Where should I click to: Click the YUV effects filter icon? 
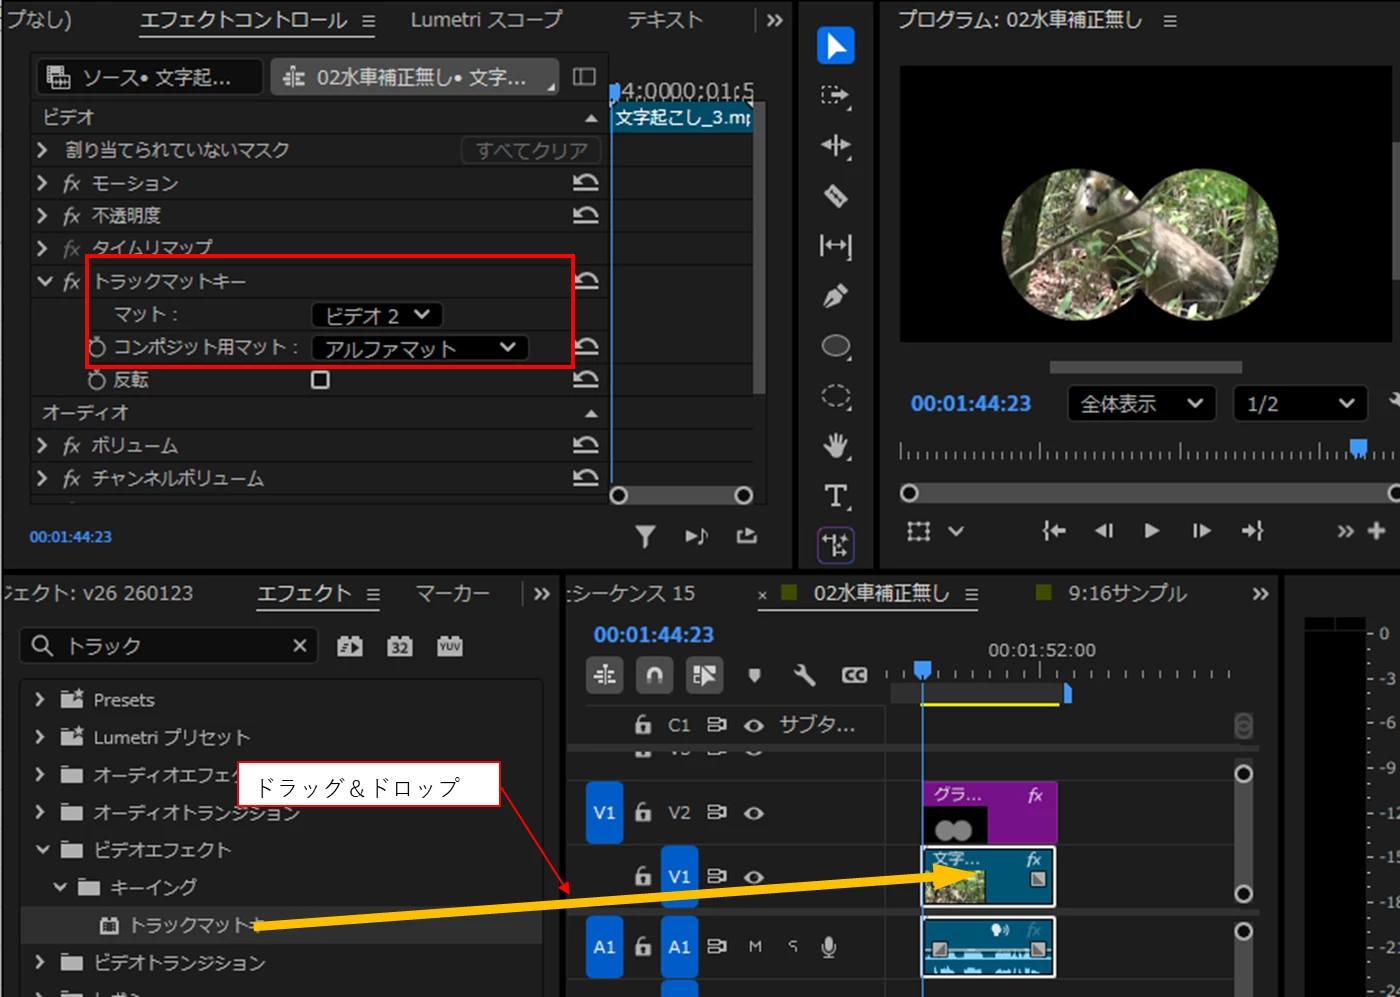[450, 647]
